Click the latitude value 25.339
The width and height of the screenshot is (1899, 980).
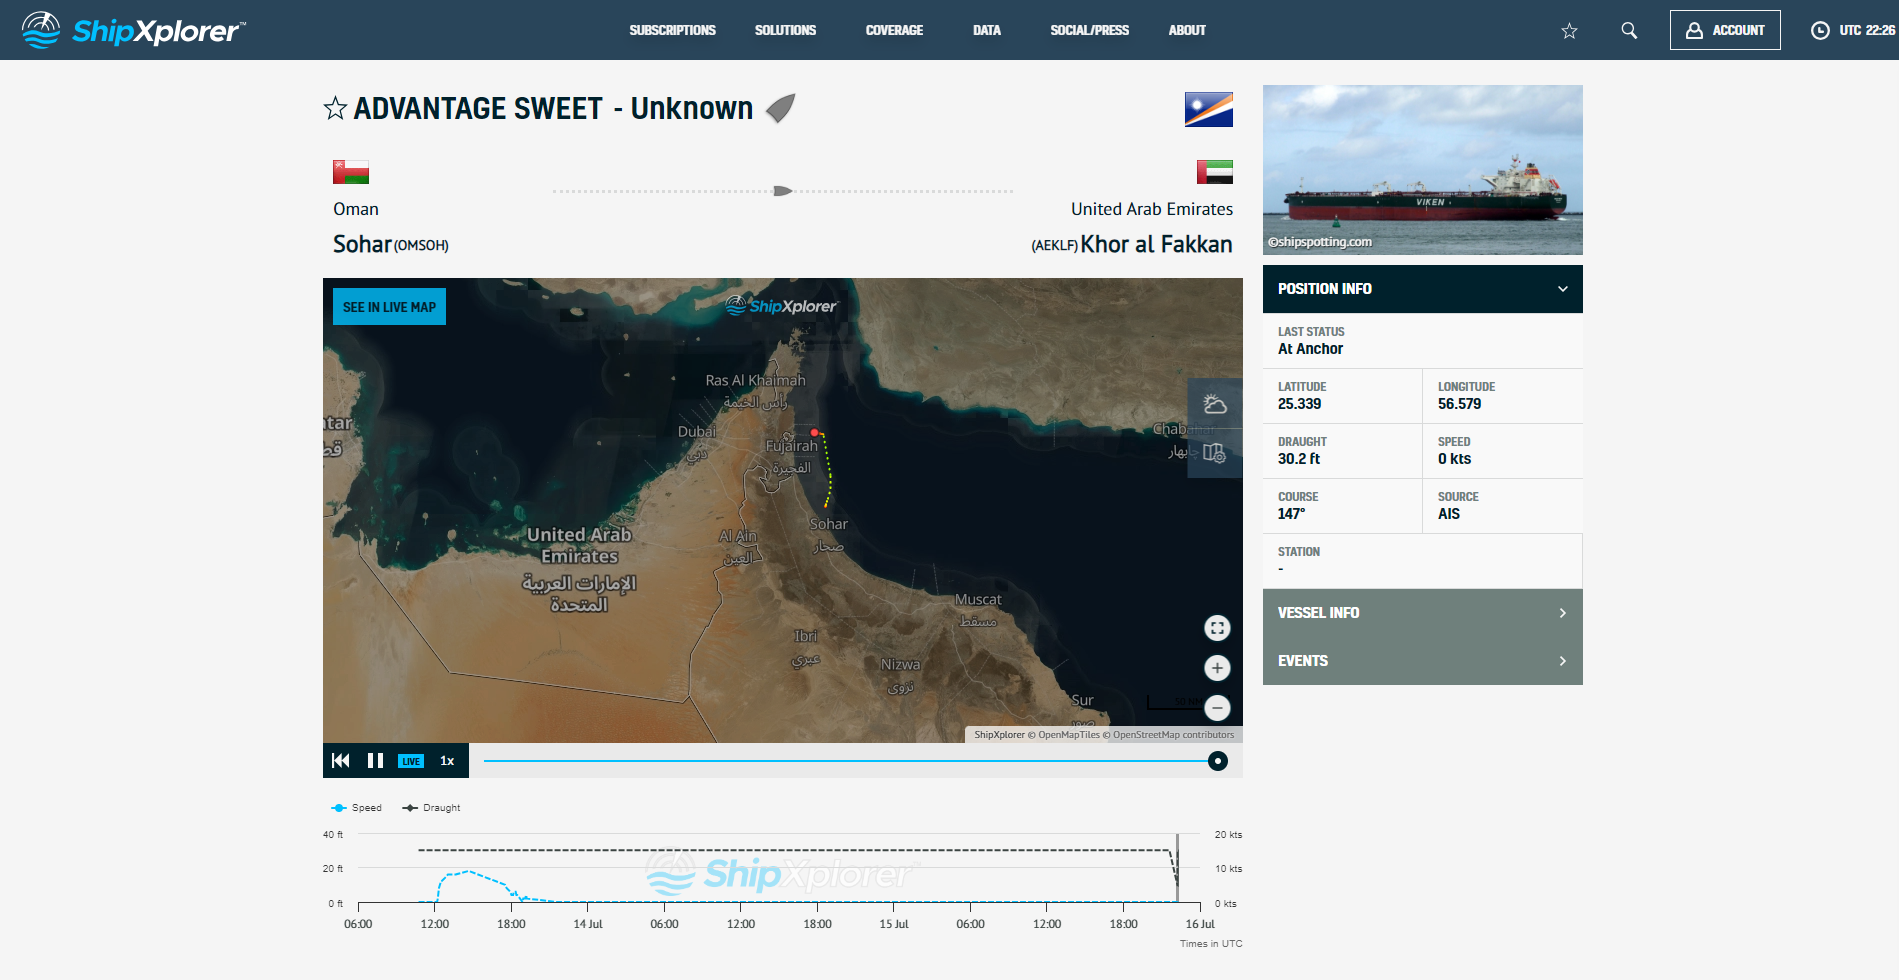(x=1299, y=404)
